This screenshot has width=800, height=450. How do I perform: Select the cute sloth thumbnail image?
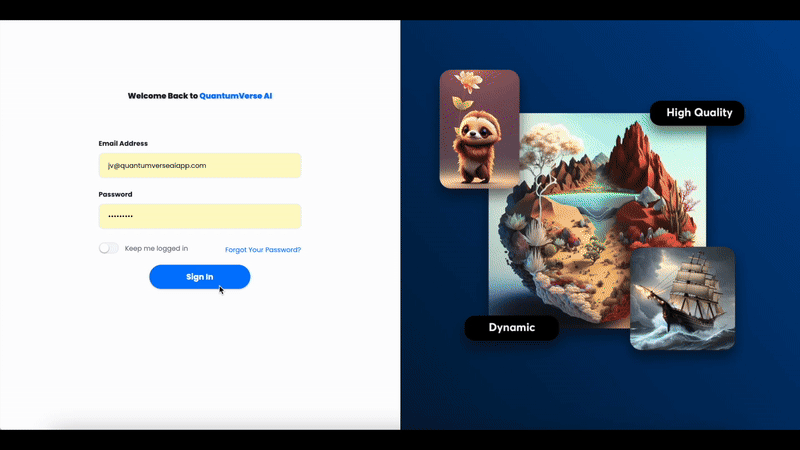(x=479, y=129)
